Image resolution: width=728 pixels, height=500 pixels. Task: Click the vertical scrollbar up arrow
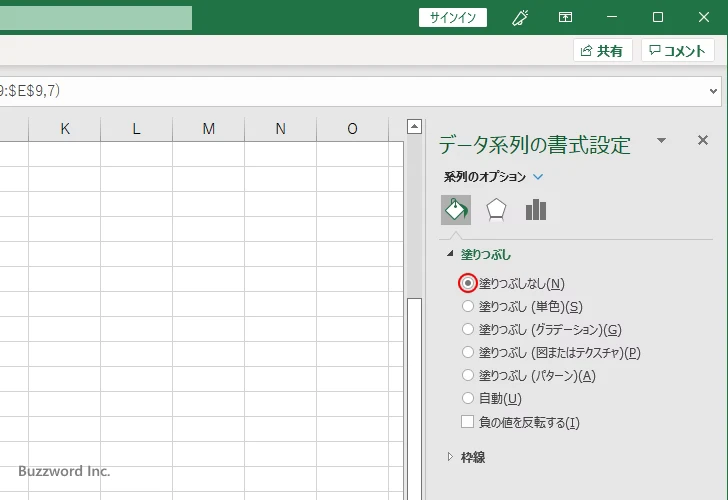[414, 126]
